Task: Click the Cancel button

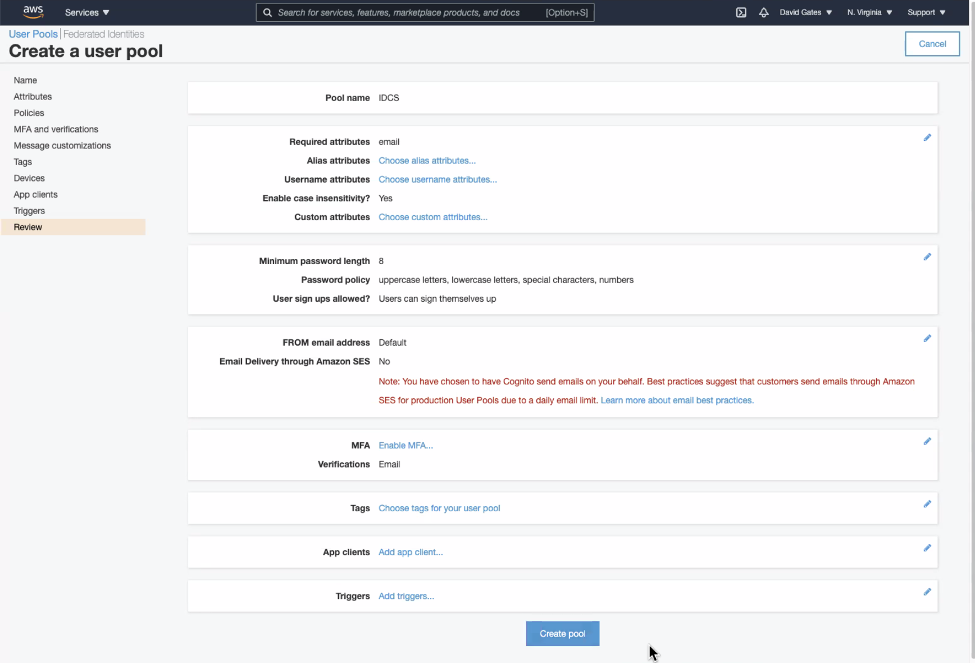Action: (932, 44)
